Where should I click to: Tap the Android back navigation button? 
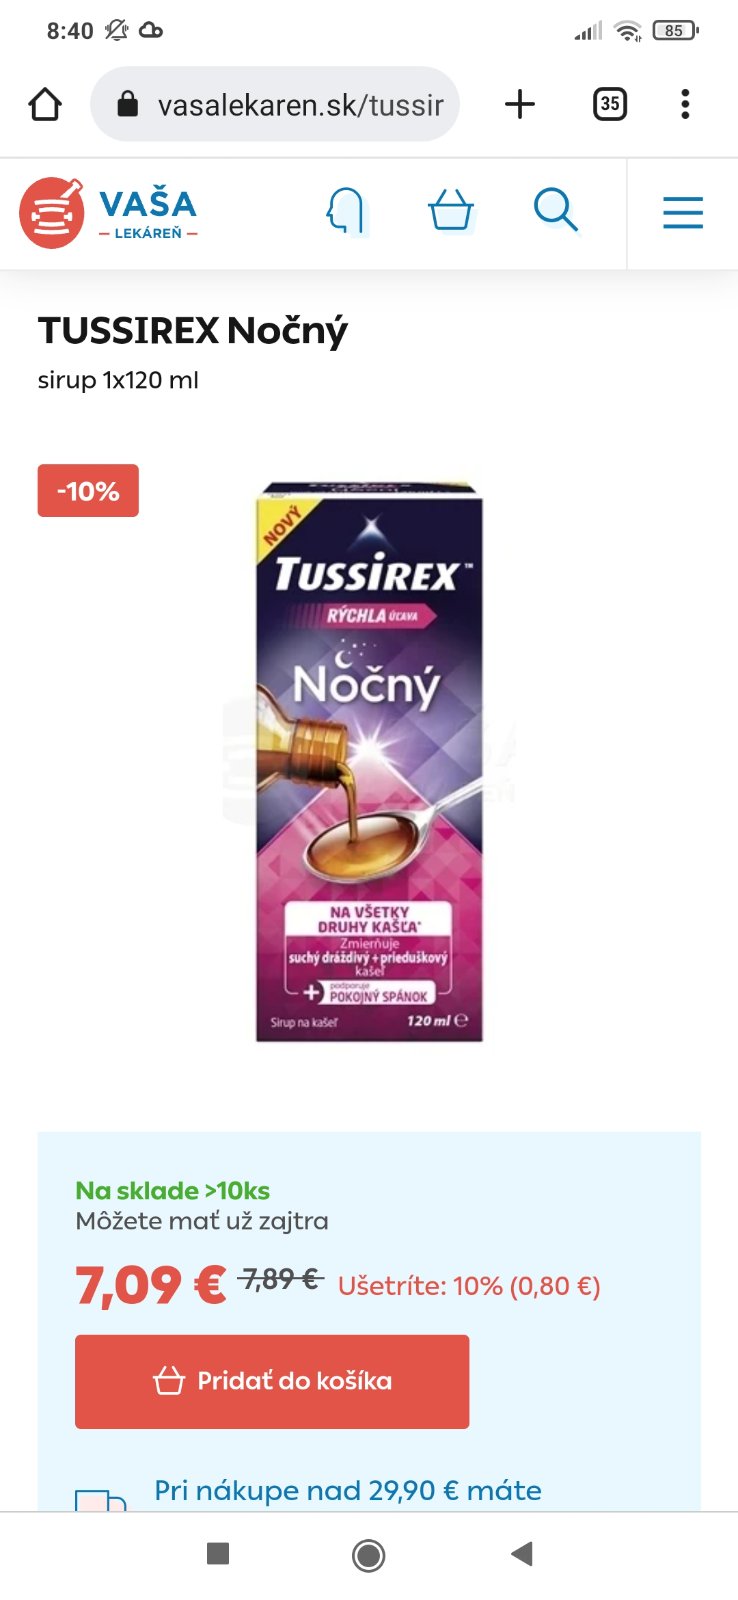(521, 1554)
